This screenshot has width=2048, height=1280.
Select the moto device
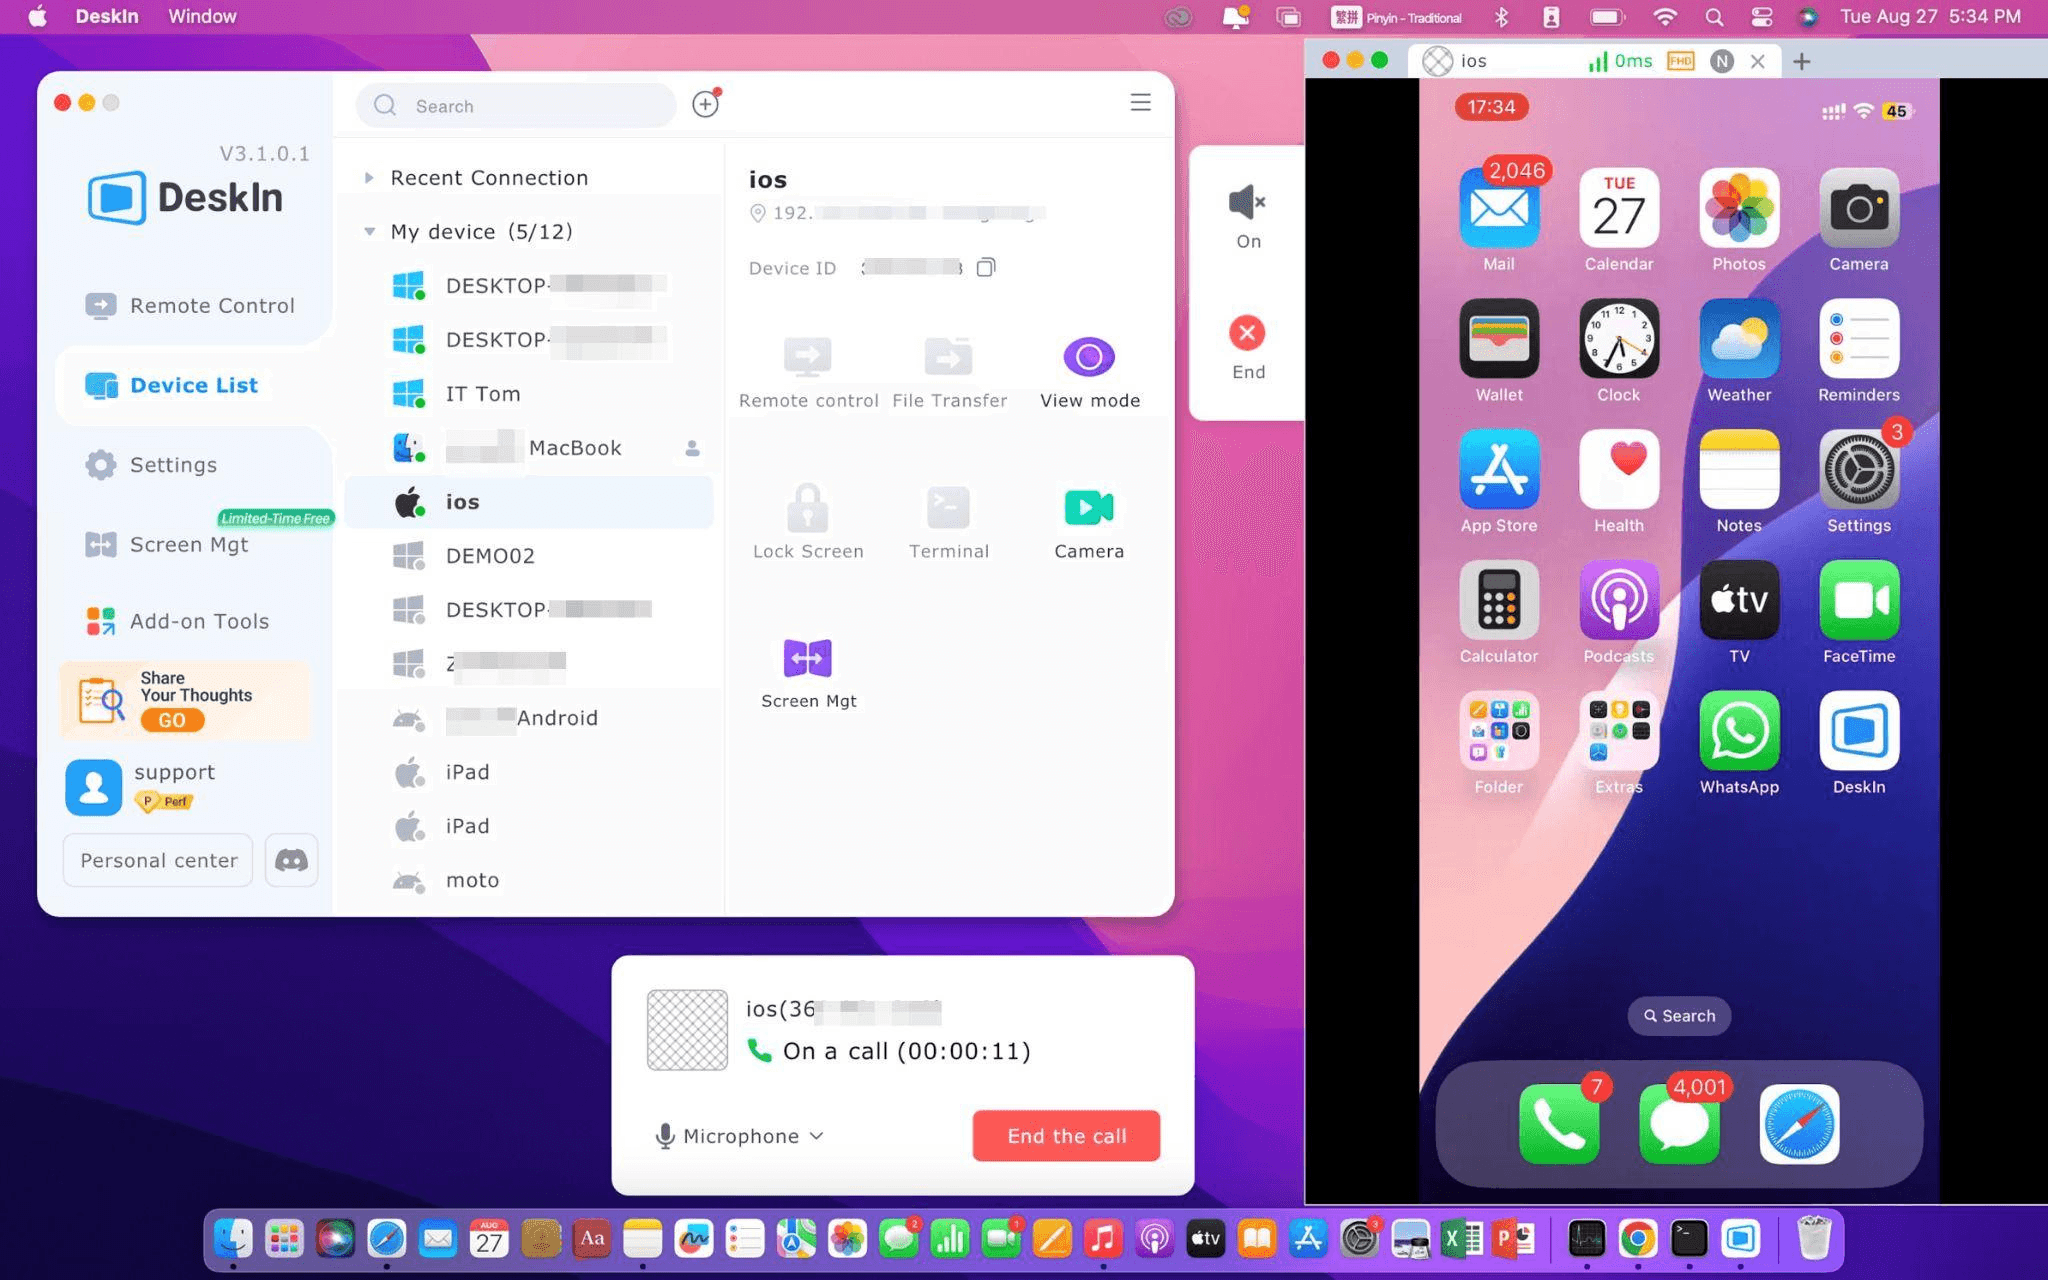point(528,879)
